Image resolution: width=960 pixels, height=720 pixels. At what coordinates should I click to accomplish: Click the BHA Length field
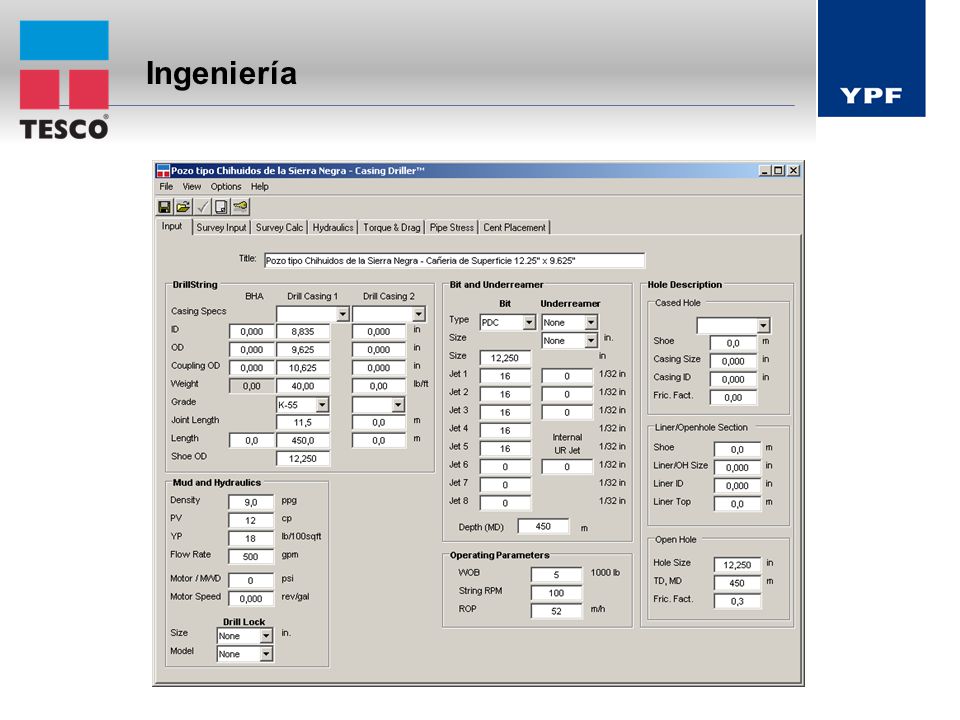(x=252, y=441)
